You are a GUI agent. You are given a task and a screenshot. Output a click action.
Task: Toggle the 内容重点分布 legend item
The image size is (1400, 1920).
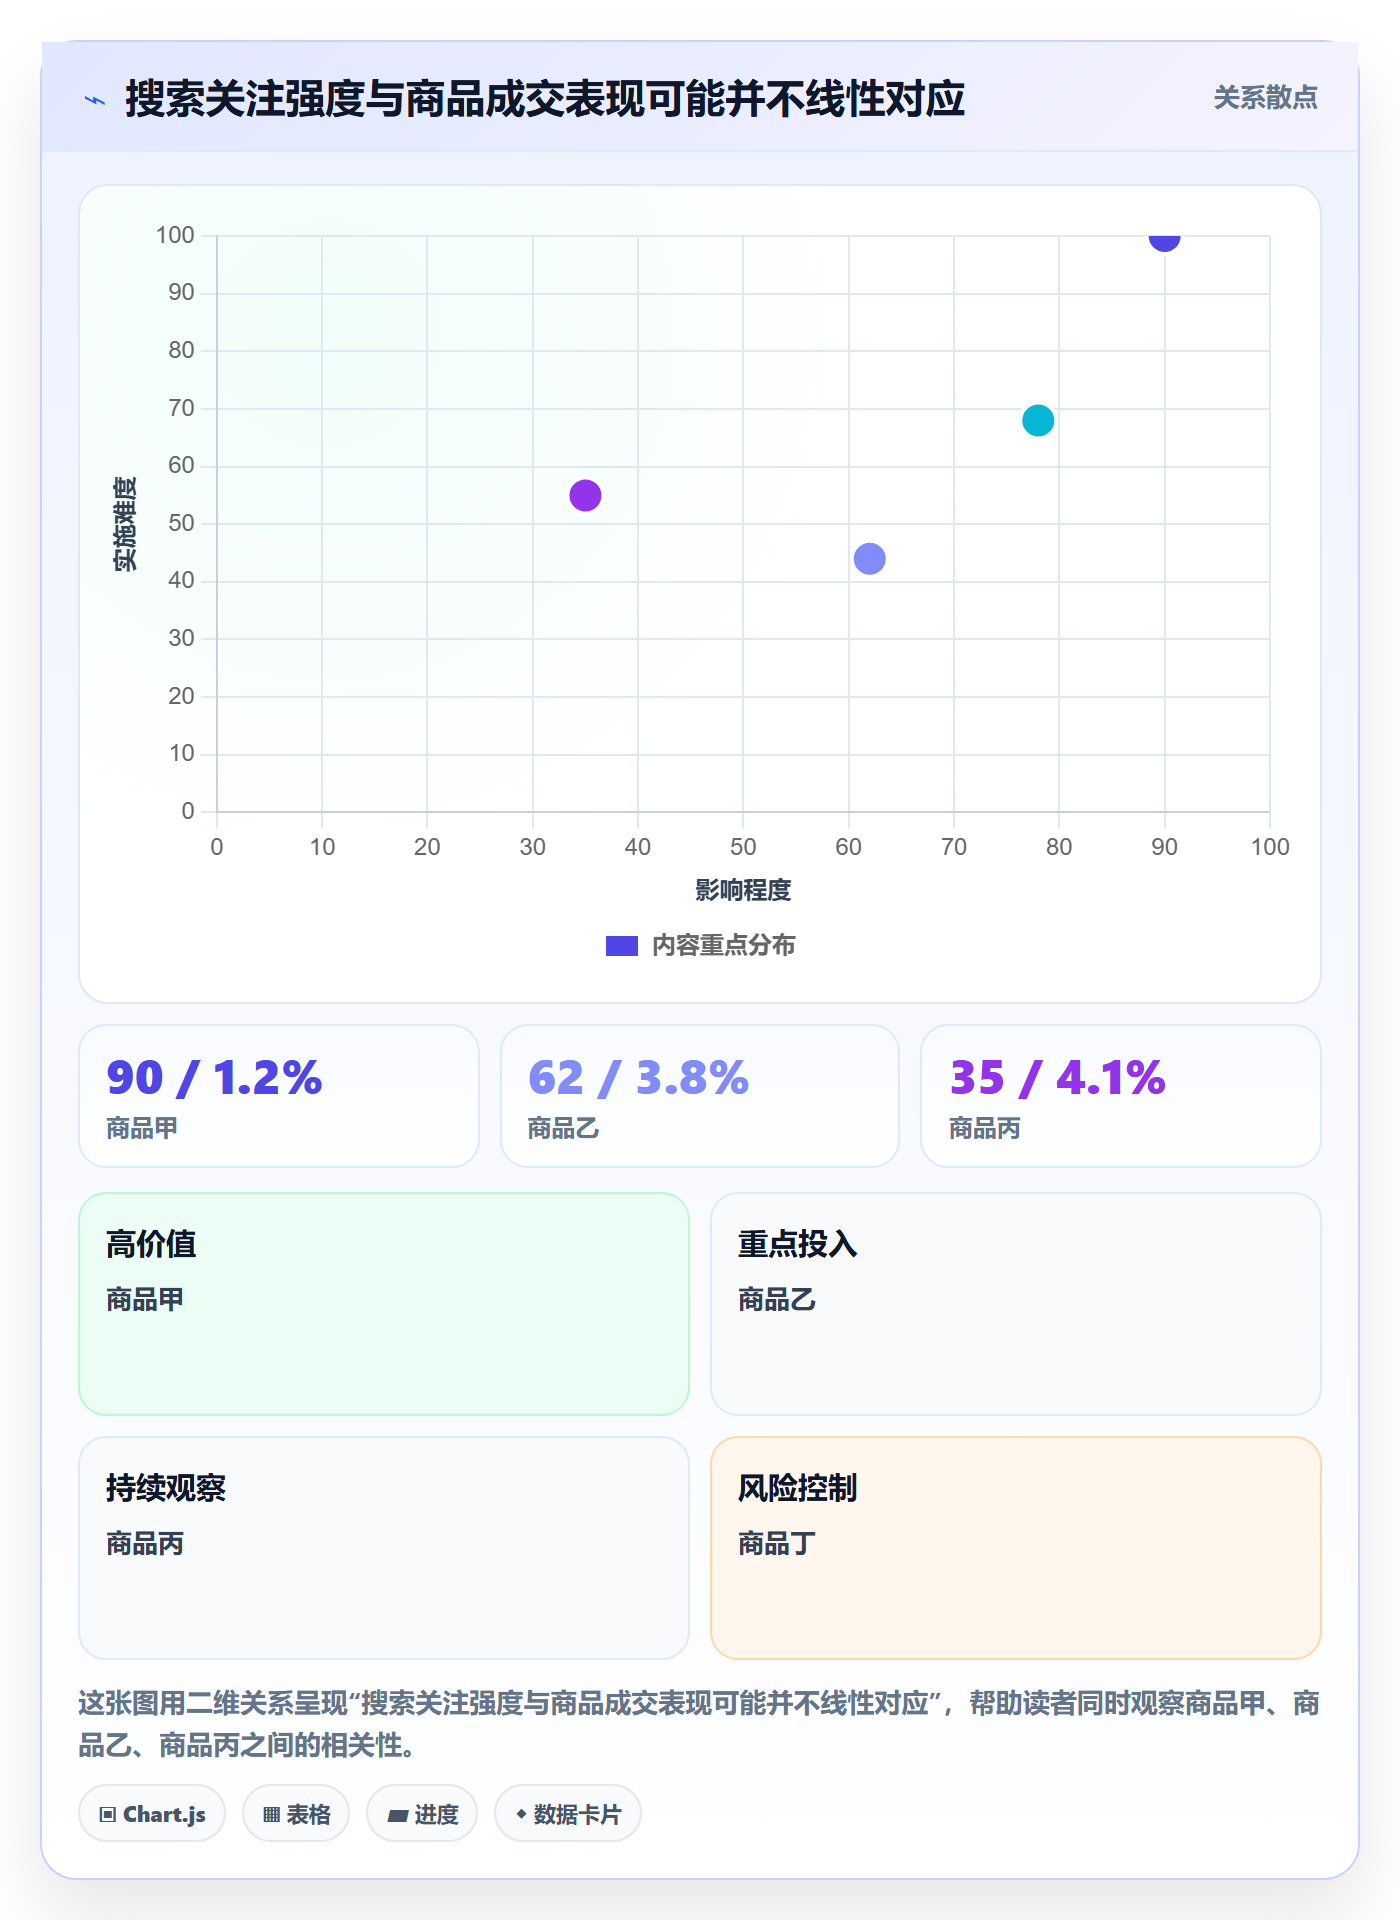(x=700, y=945)
